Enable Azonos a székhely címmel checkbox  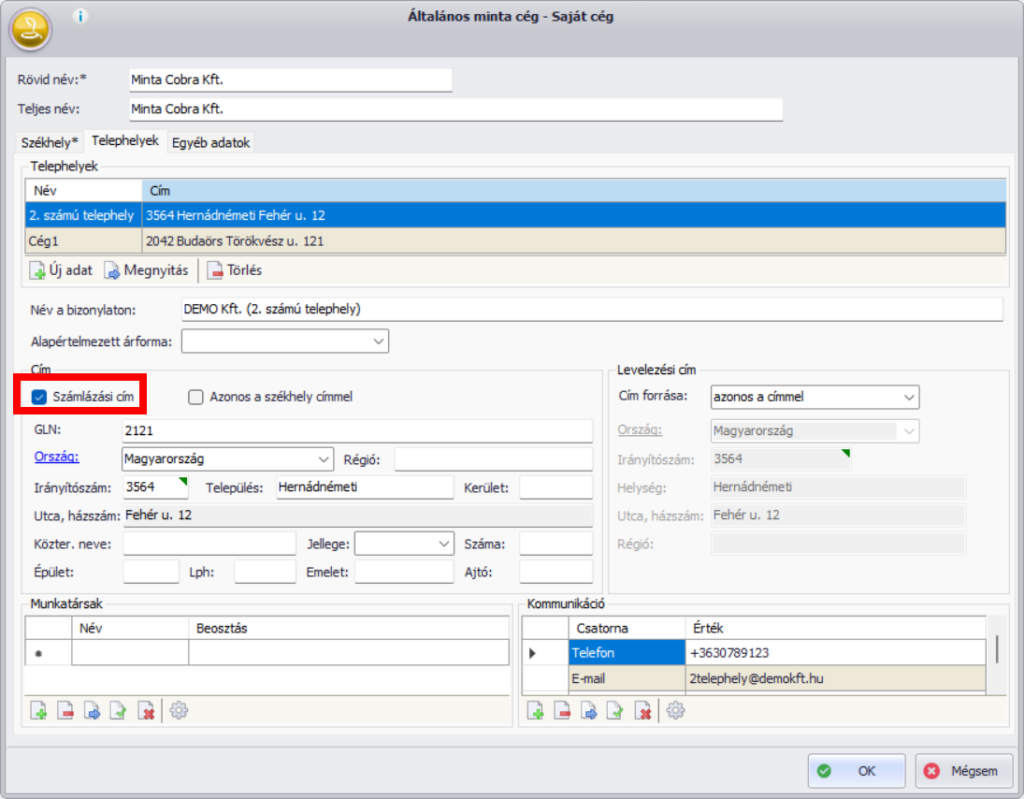click(x=196, y=397)
